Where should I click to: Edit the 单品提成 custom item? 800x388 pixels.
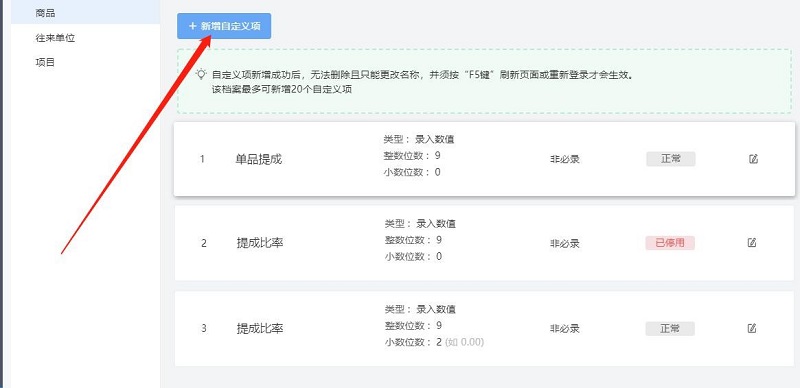(753, 159)
